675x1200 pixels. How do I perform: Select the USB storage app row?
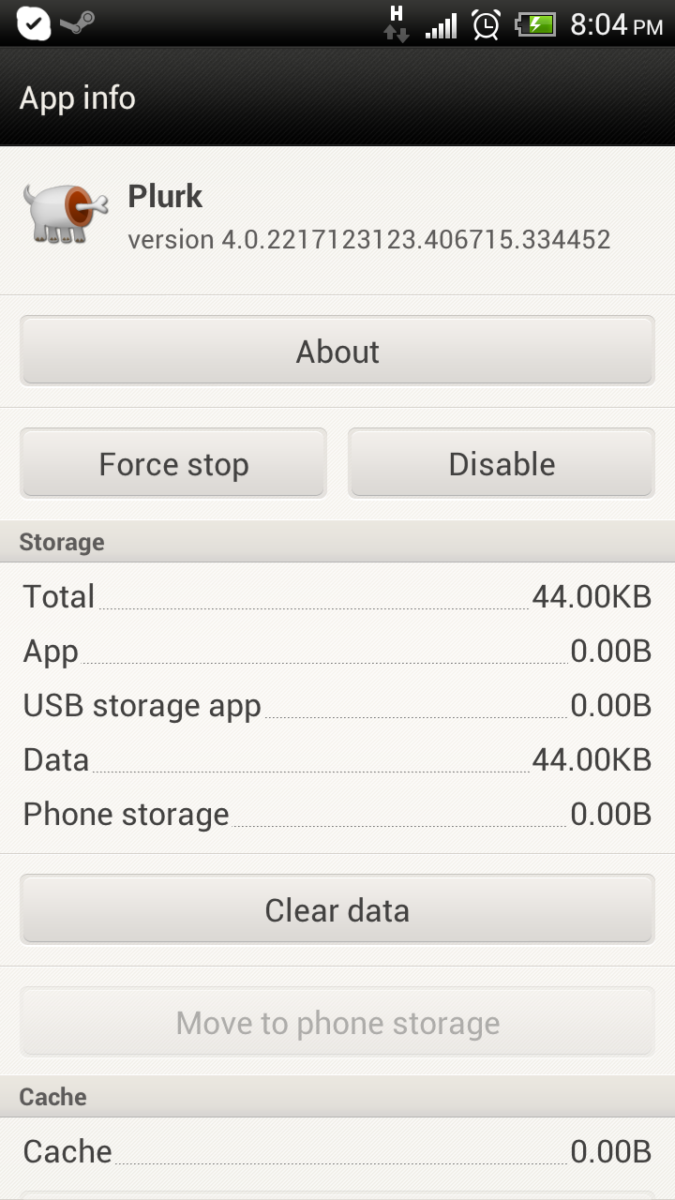337,705
